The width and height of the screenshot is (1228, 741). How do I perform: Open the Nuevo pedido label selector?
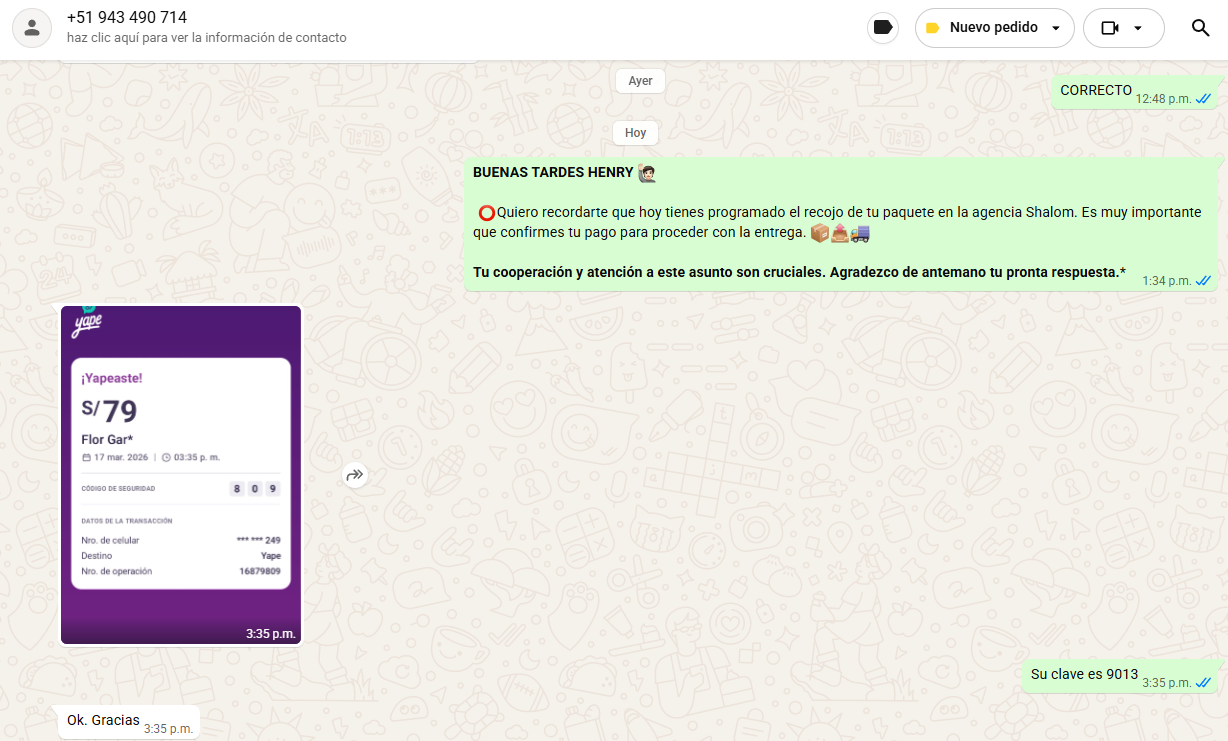click(x=993, y=28)
